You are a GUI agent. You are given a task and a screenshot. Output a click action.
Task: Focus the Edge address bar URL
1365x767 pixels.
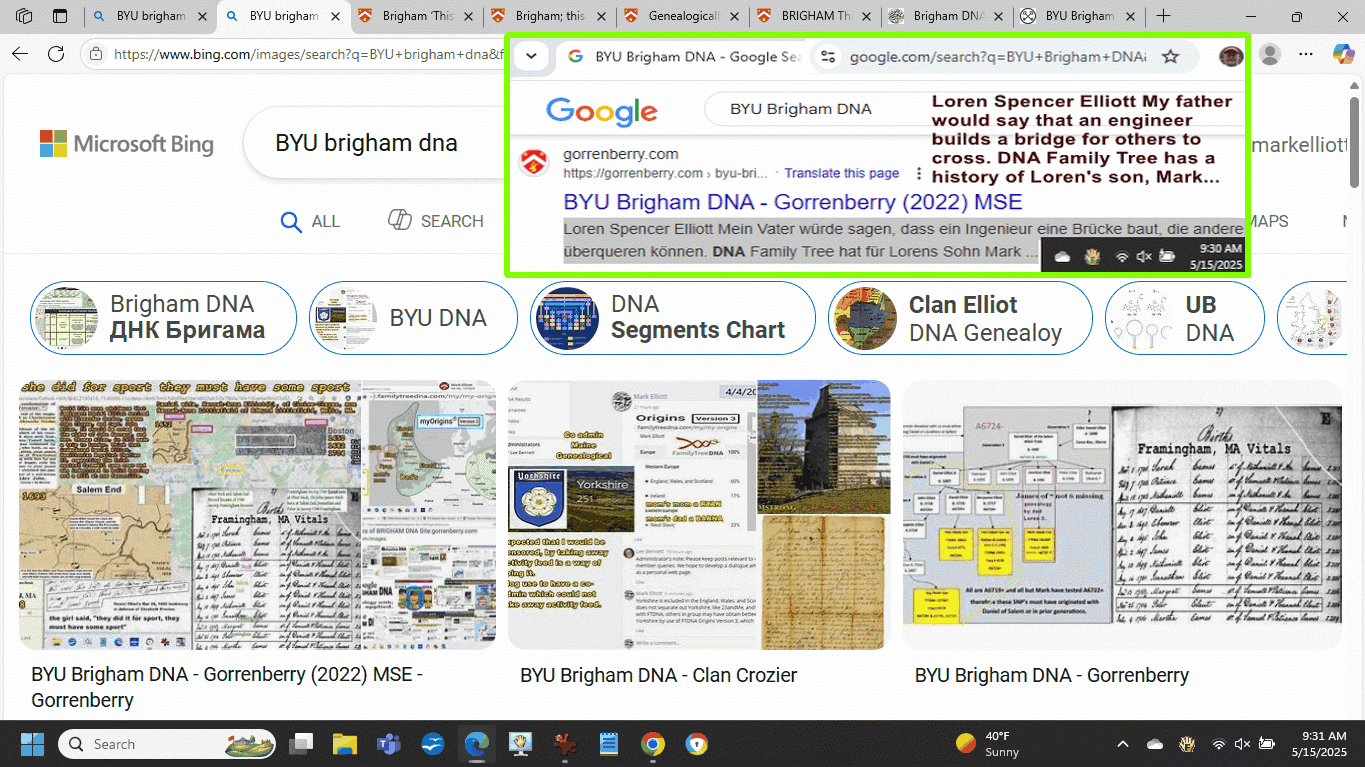[308, 54]
